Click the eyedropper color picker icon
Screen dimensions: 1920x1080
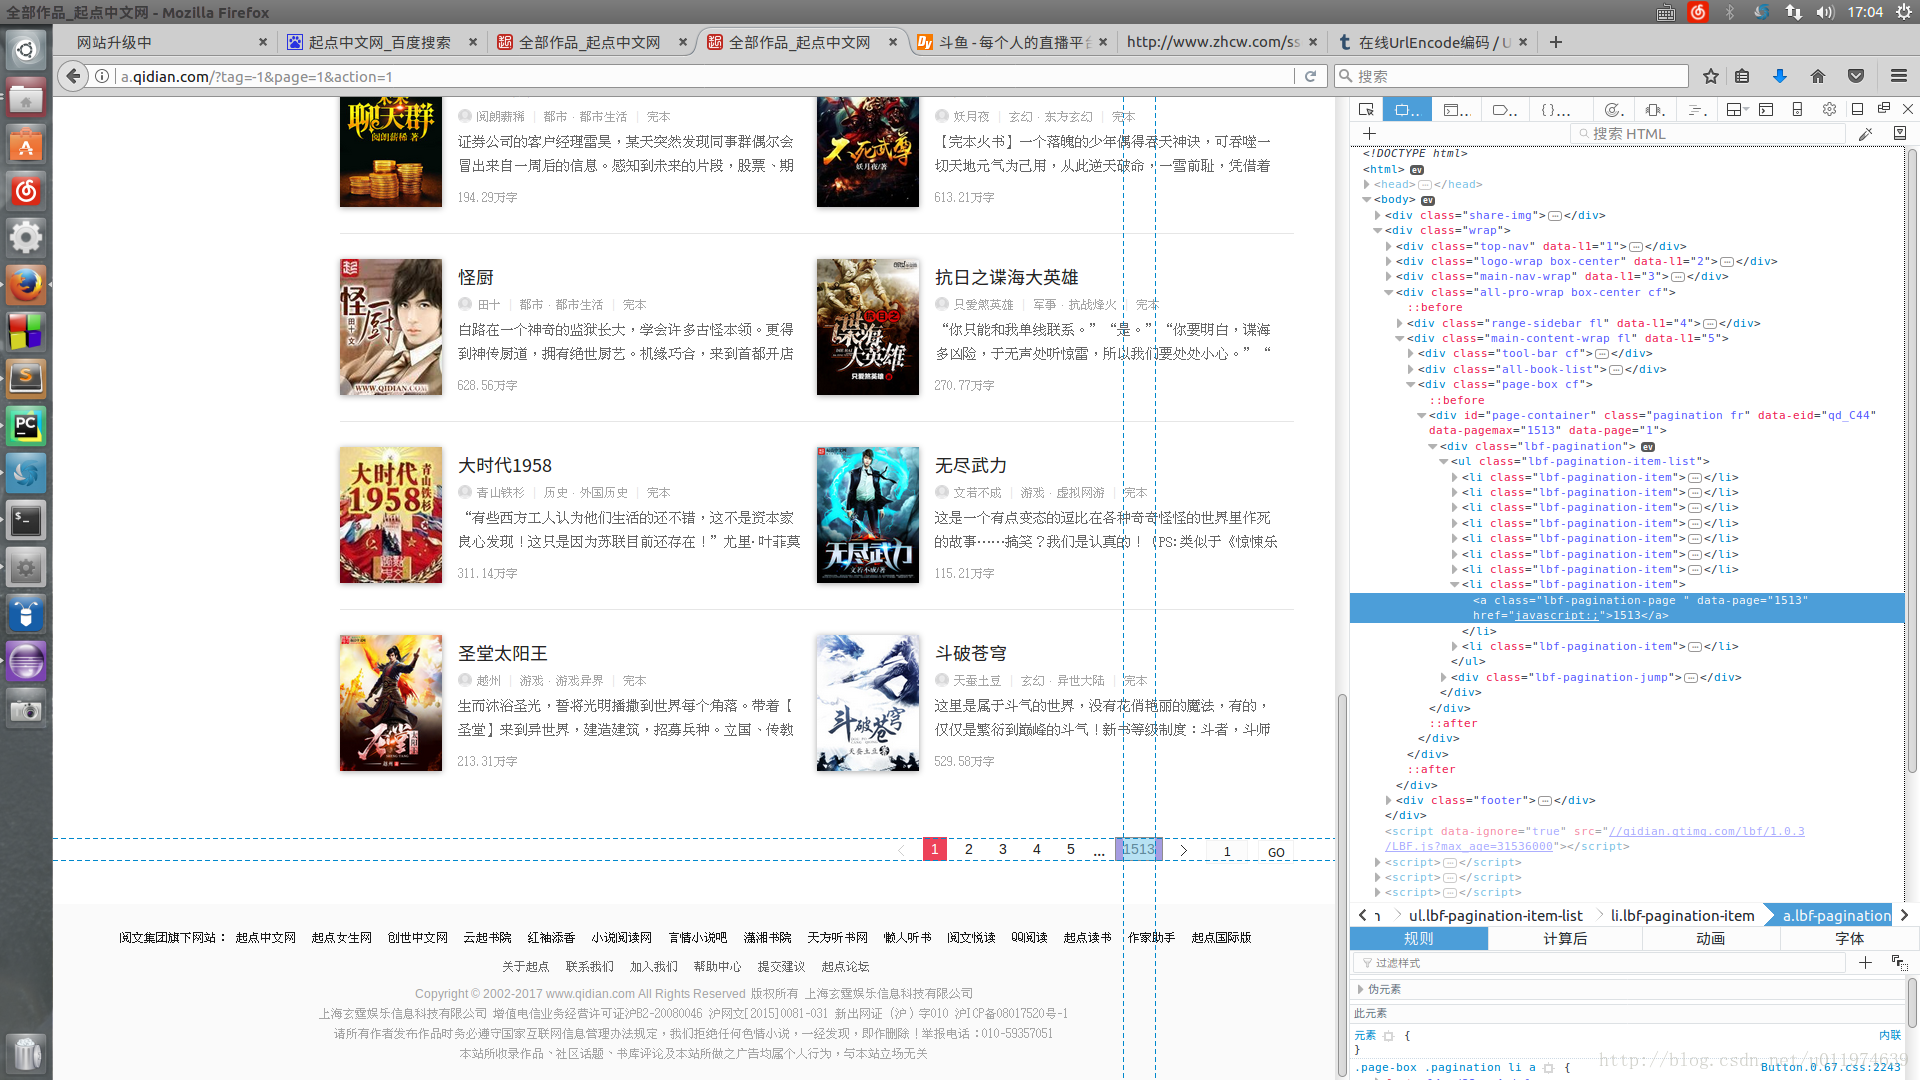point(1865,133)
